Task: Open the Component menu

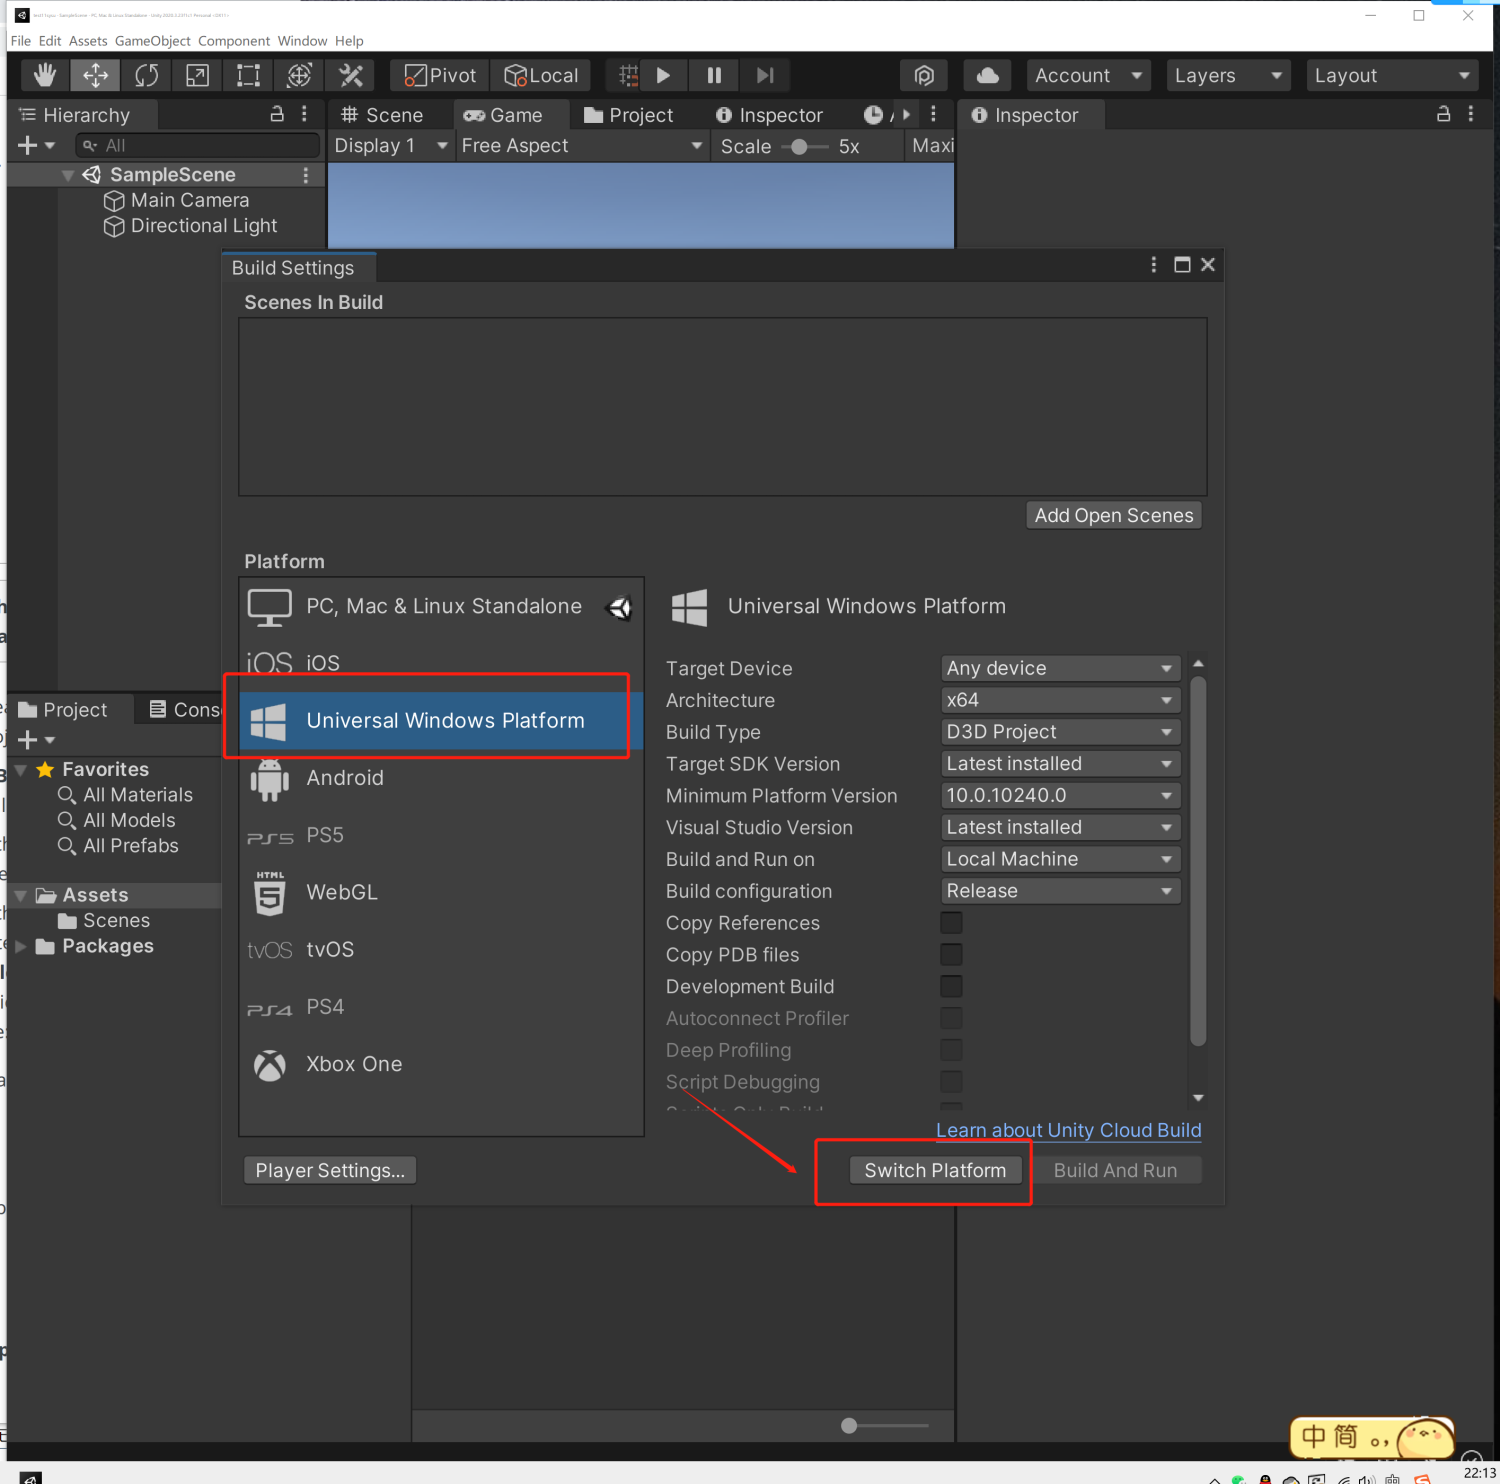Action: 234,41
